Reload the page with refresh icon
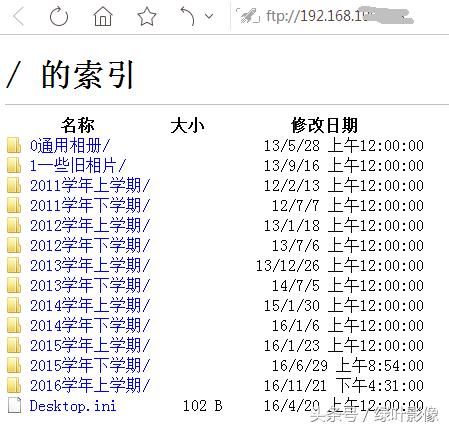The width and height of the screenshot is (449, 429). coord(59,16)
